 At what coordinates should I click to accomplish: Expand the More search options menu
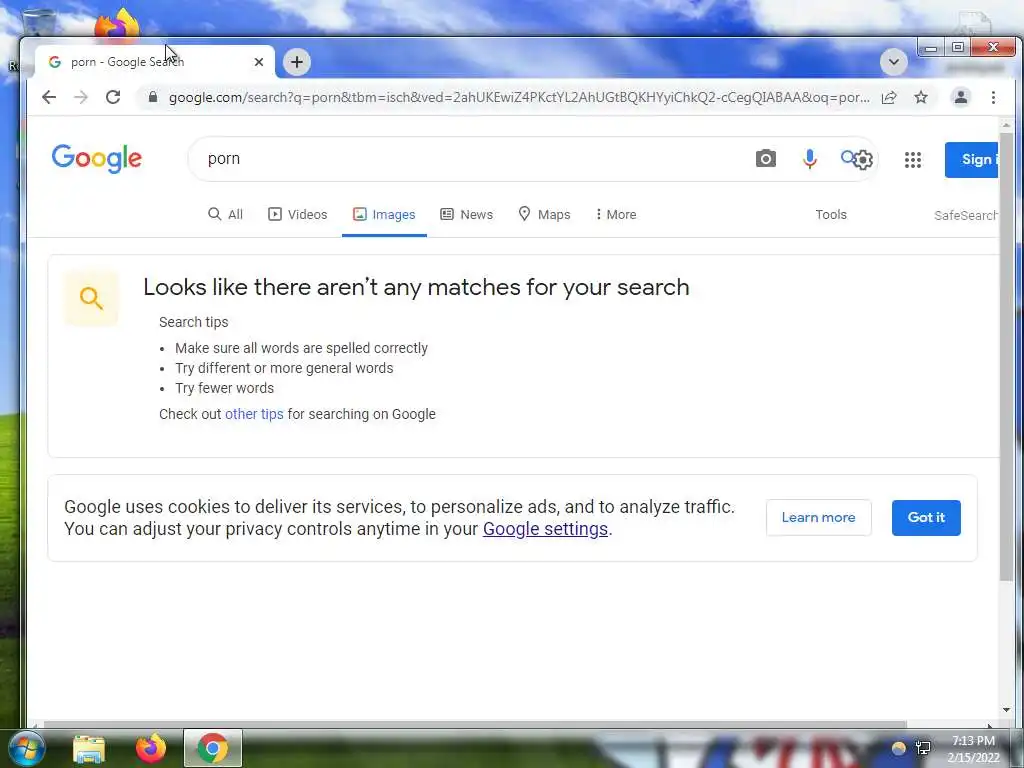(615, 214)
